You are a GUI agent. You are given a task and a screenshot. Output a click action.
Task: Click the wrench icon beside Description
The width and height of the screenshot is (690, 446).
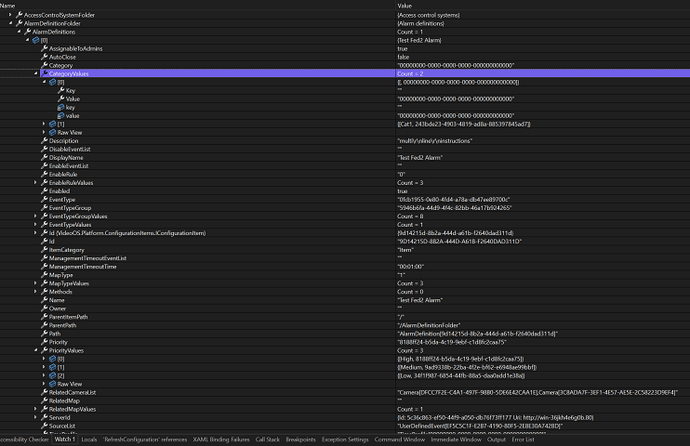pos(45,140)
